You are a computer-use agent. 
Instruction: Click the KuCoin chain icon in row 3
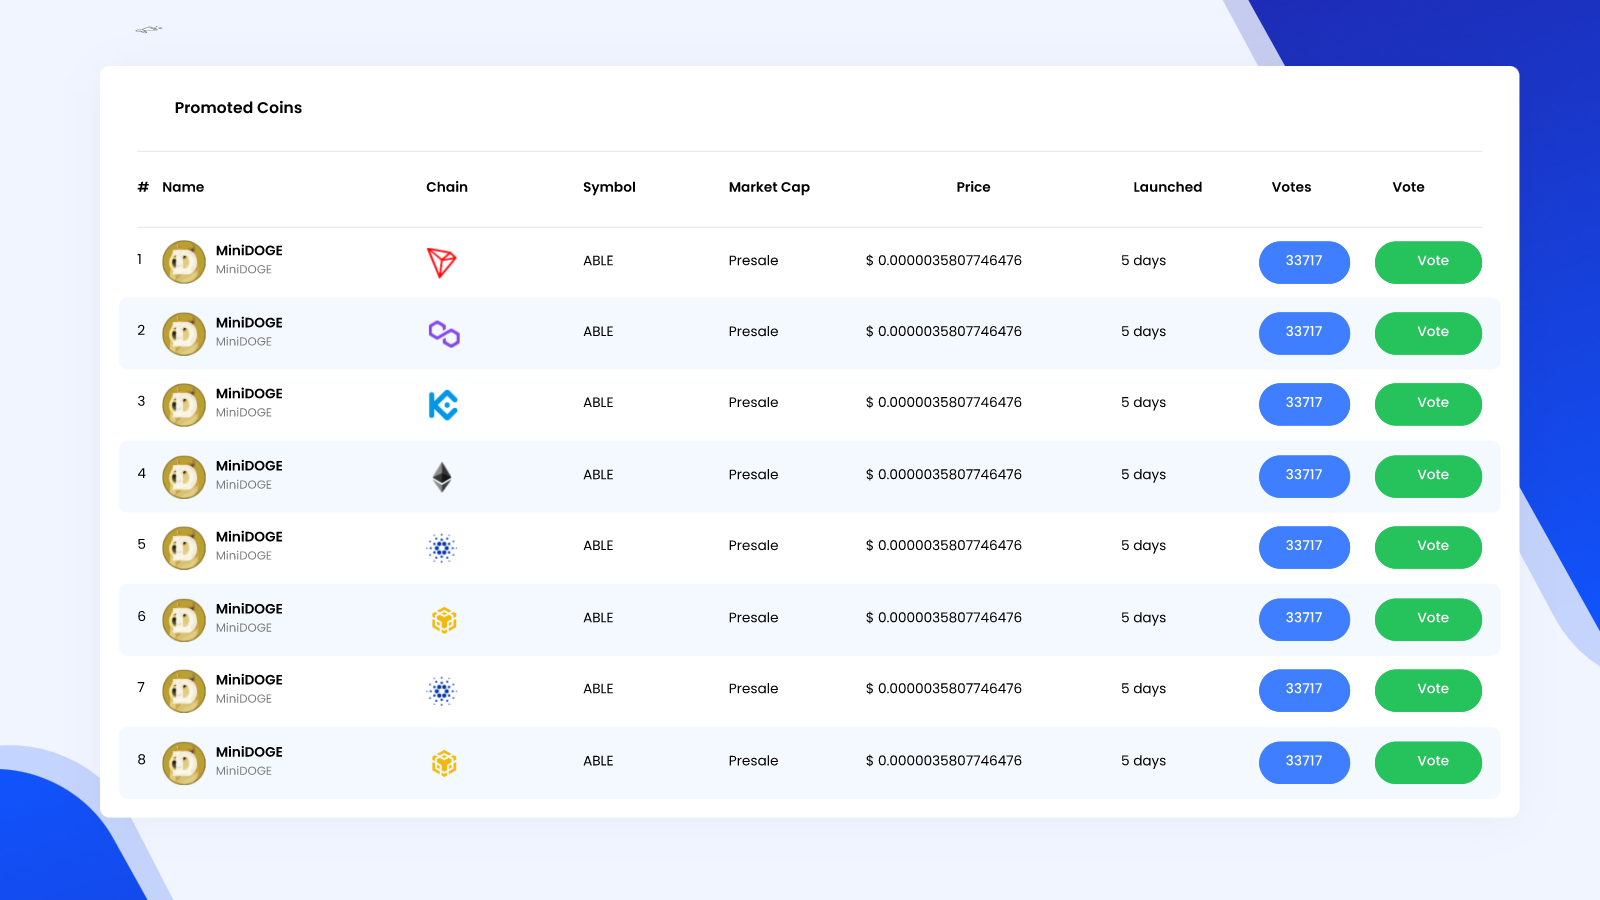click(443, 405)
